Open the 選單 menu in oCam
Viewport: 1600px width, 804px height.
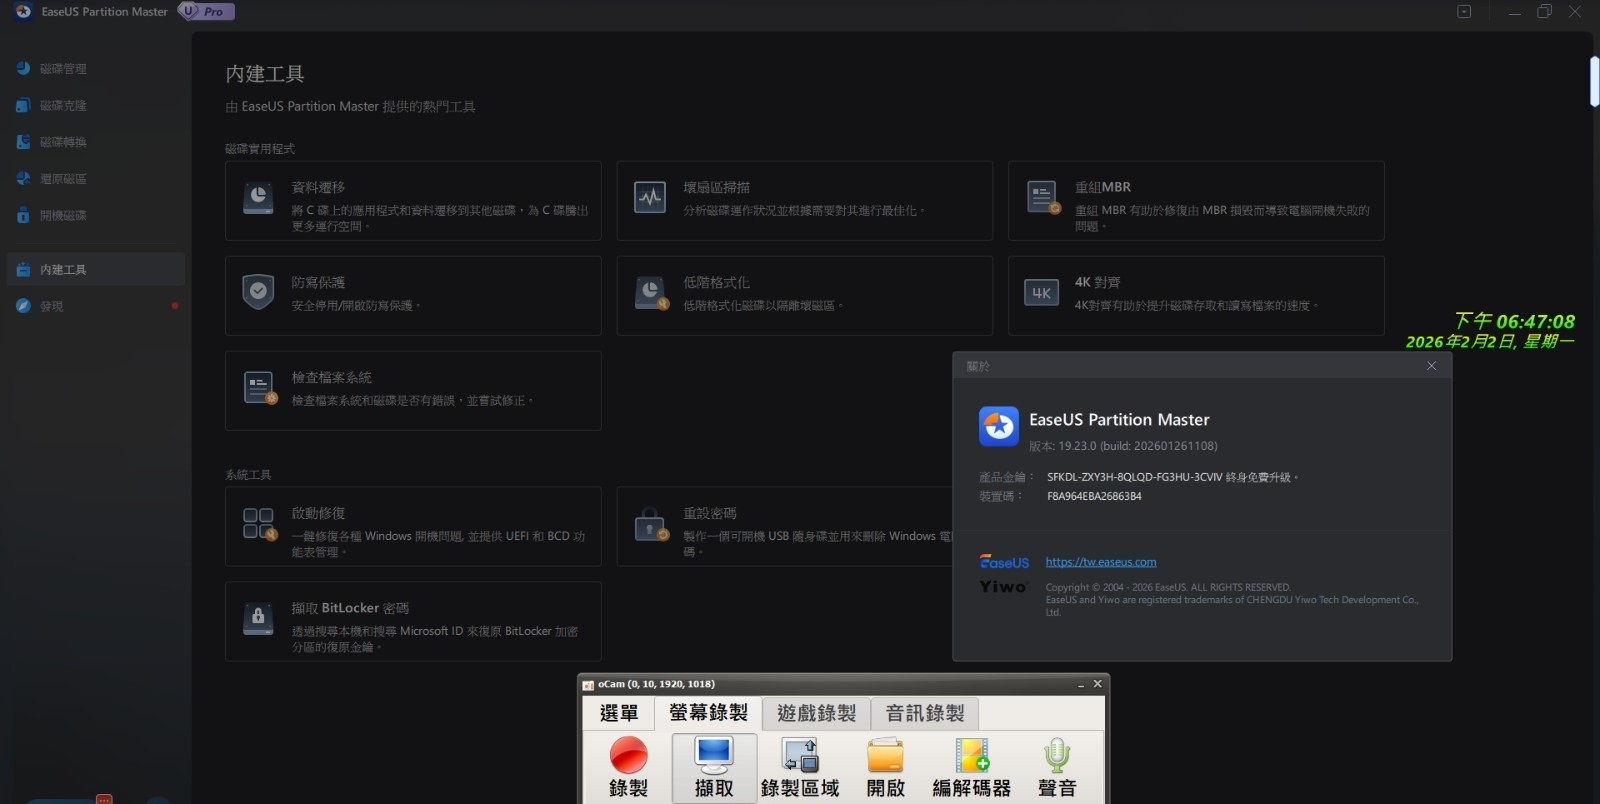click(618, 713)
